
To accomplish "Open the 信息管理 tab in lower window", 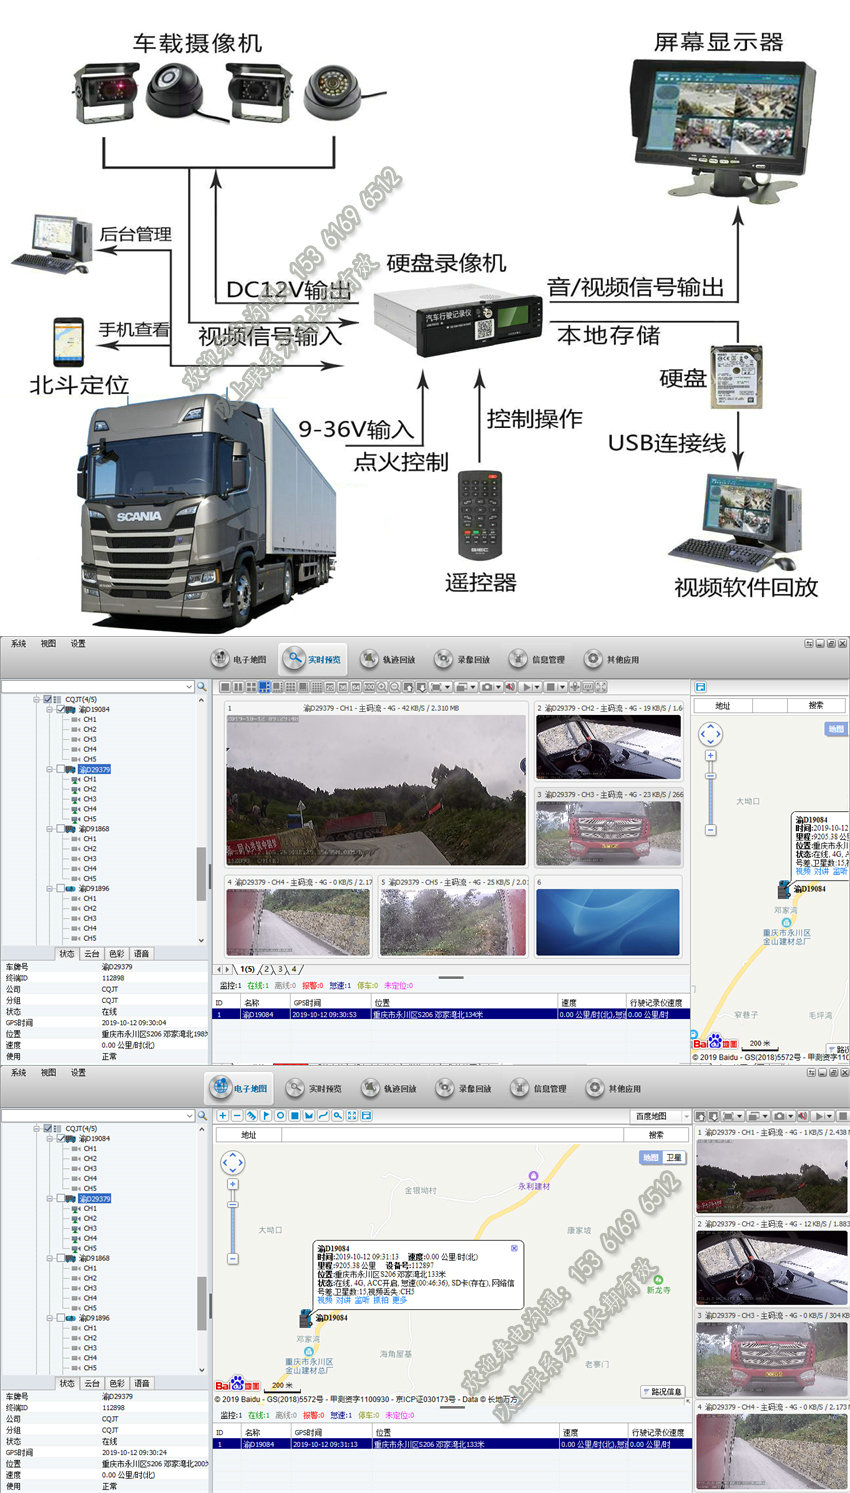I will point(538,1088).
